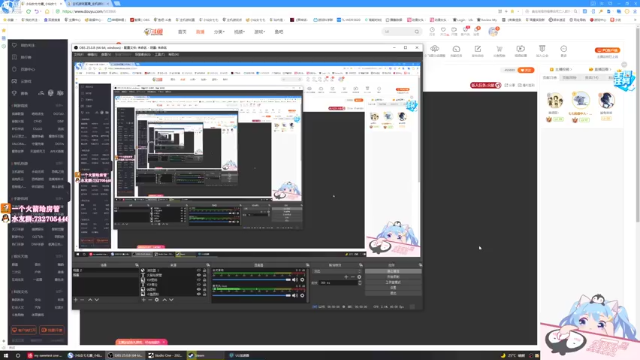The image size is (640, 360).
Task: Toggle lock on the first source
Action: click(x=204, y=271)
